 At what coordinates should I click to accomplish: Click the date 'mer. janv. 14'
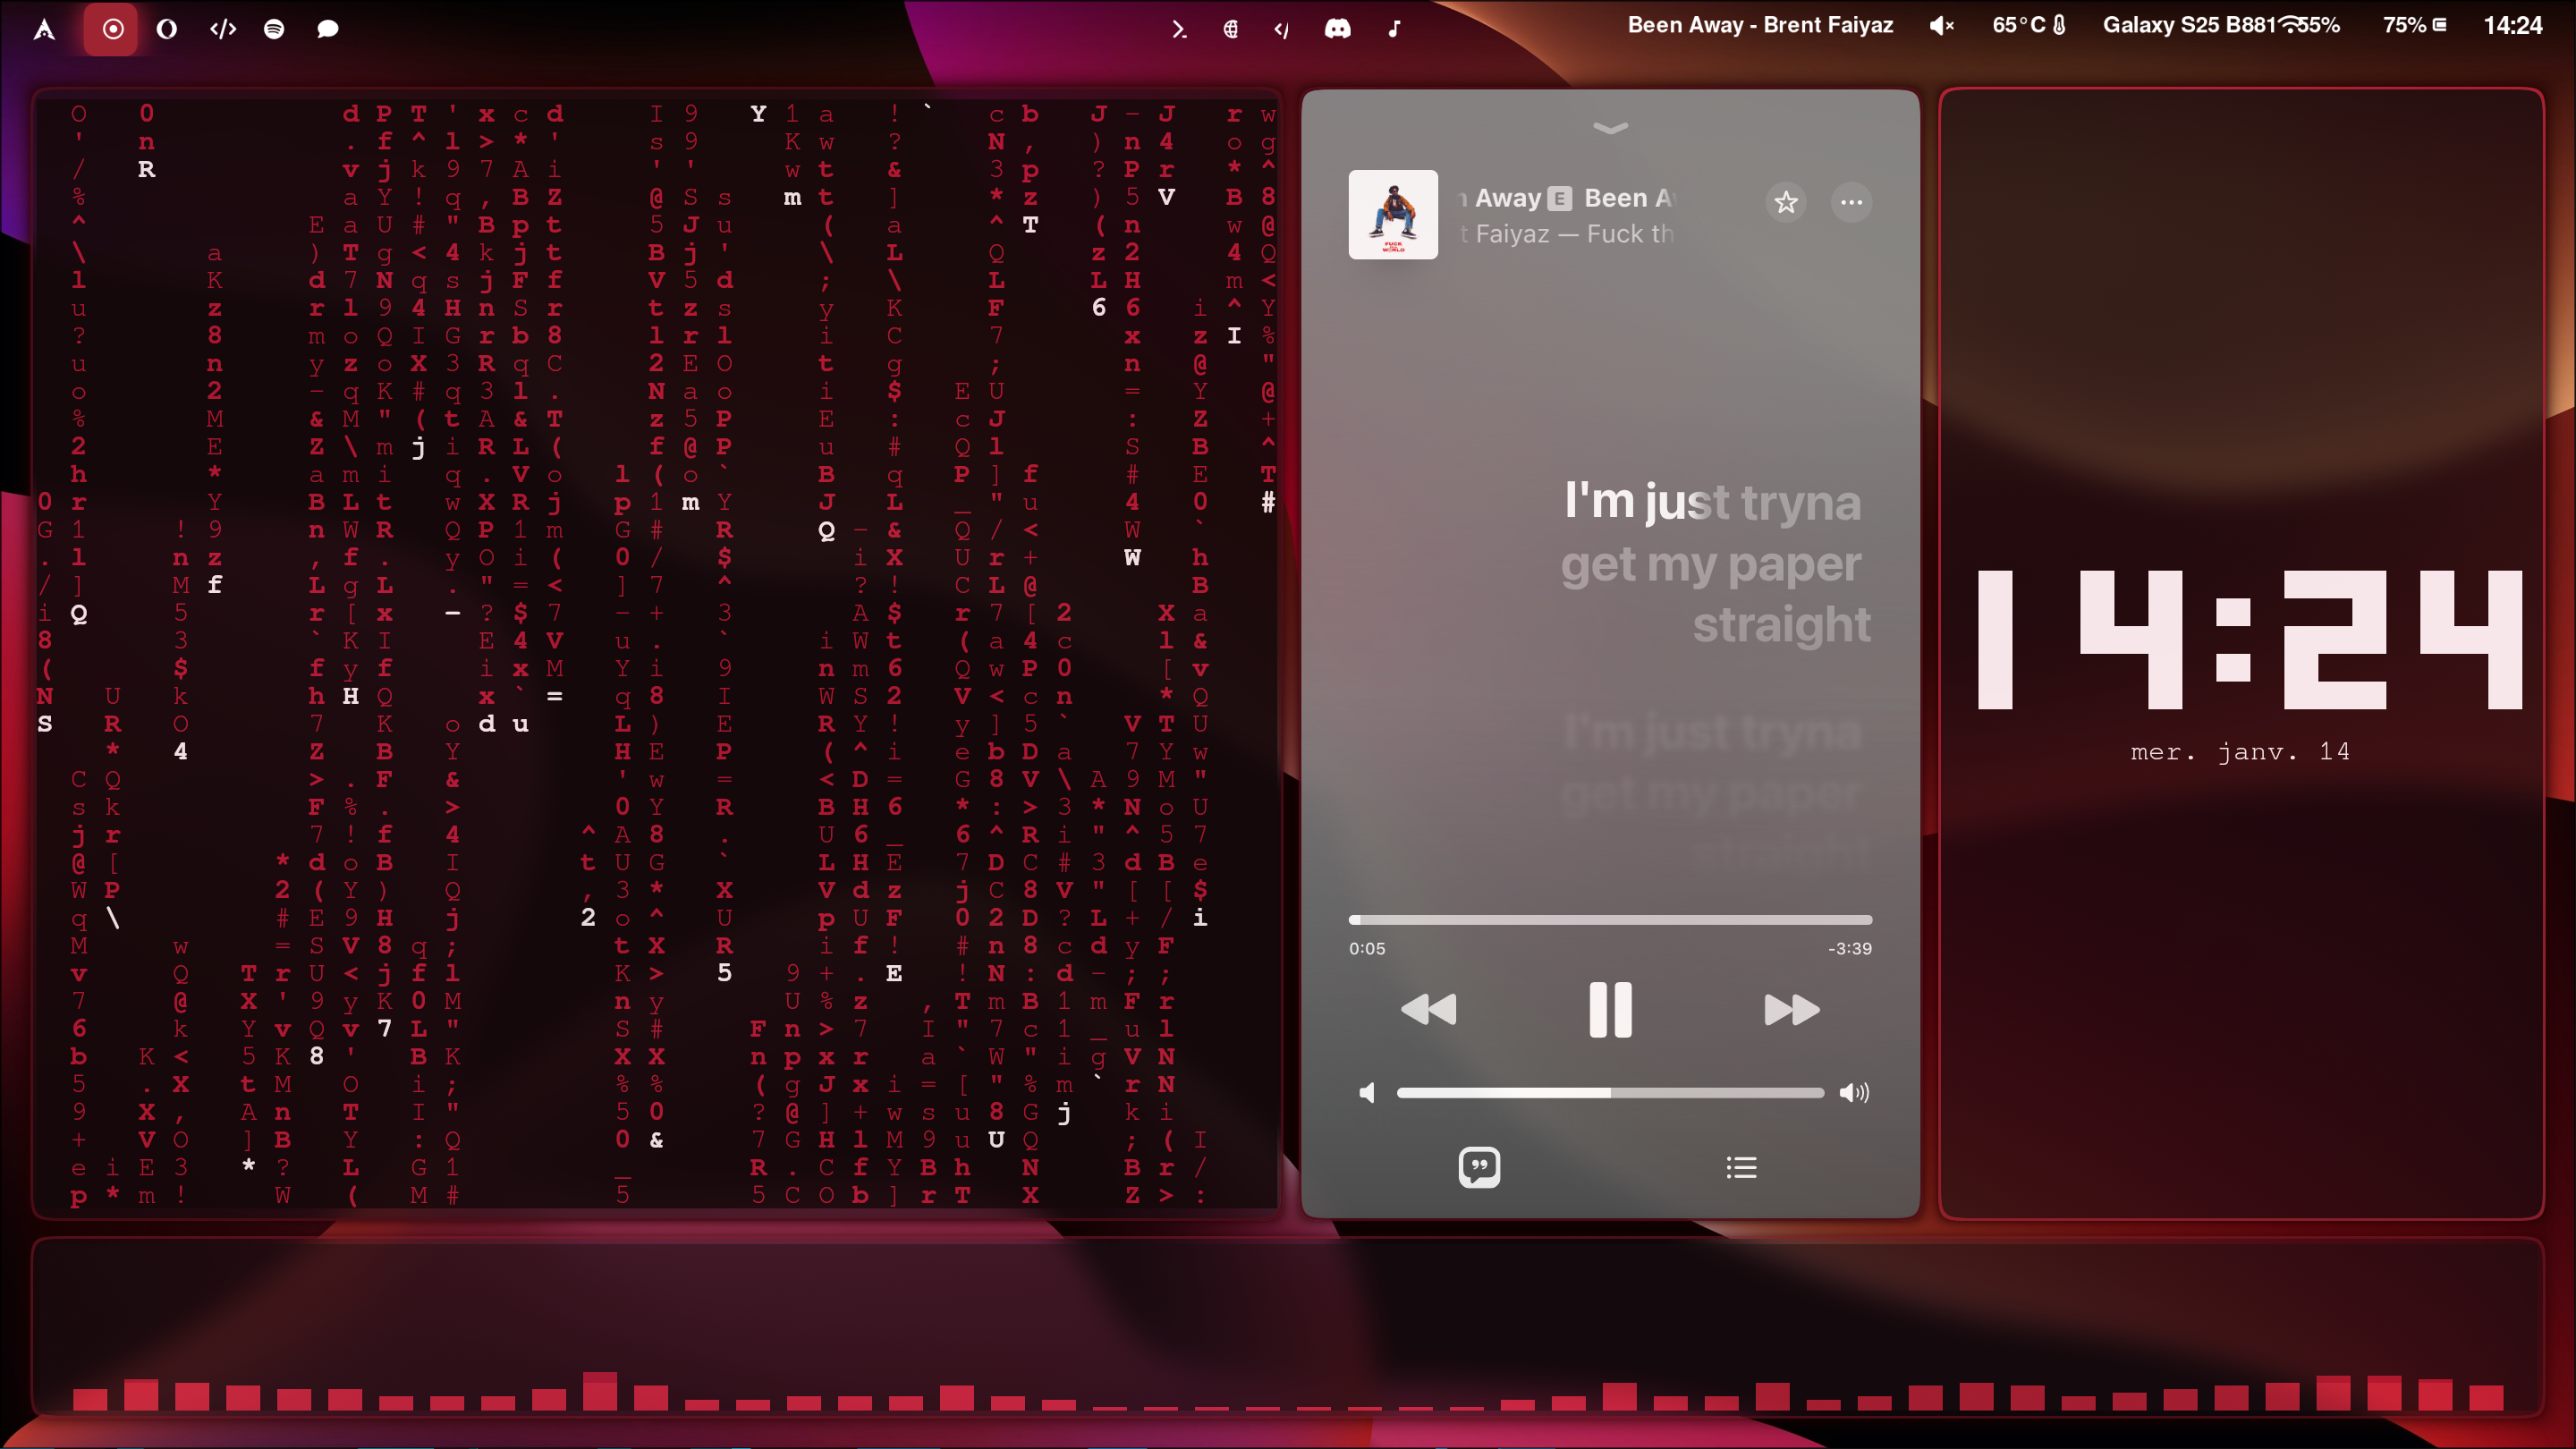[2240, 751]
